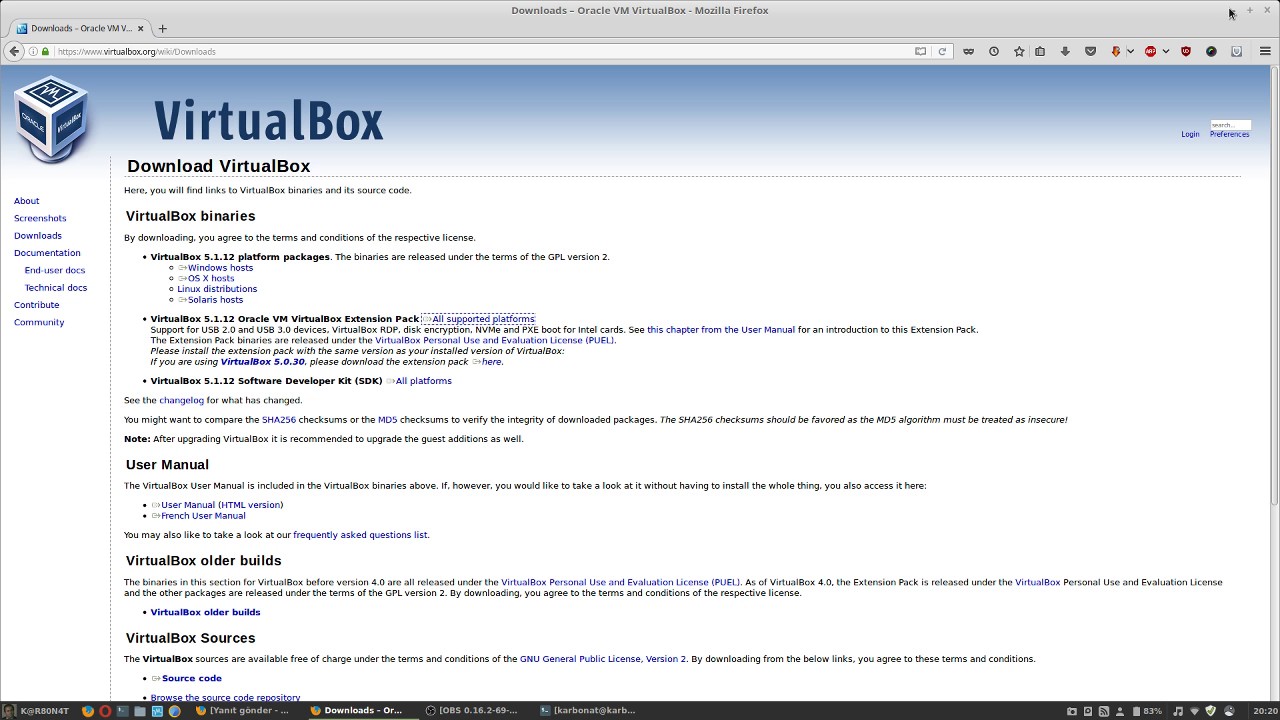Open Technical docs sidebar link
1280x720 pixels.
(x=56, y=288)
